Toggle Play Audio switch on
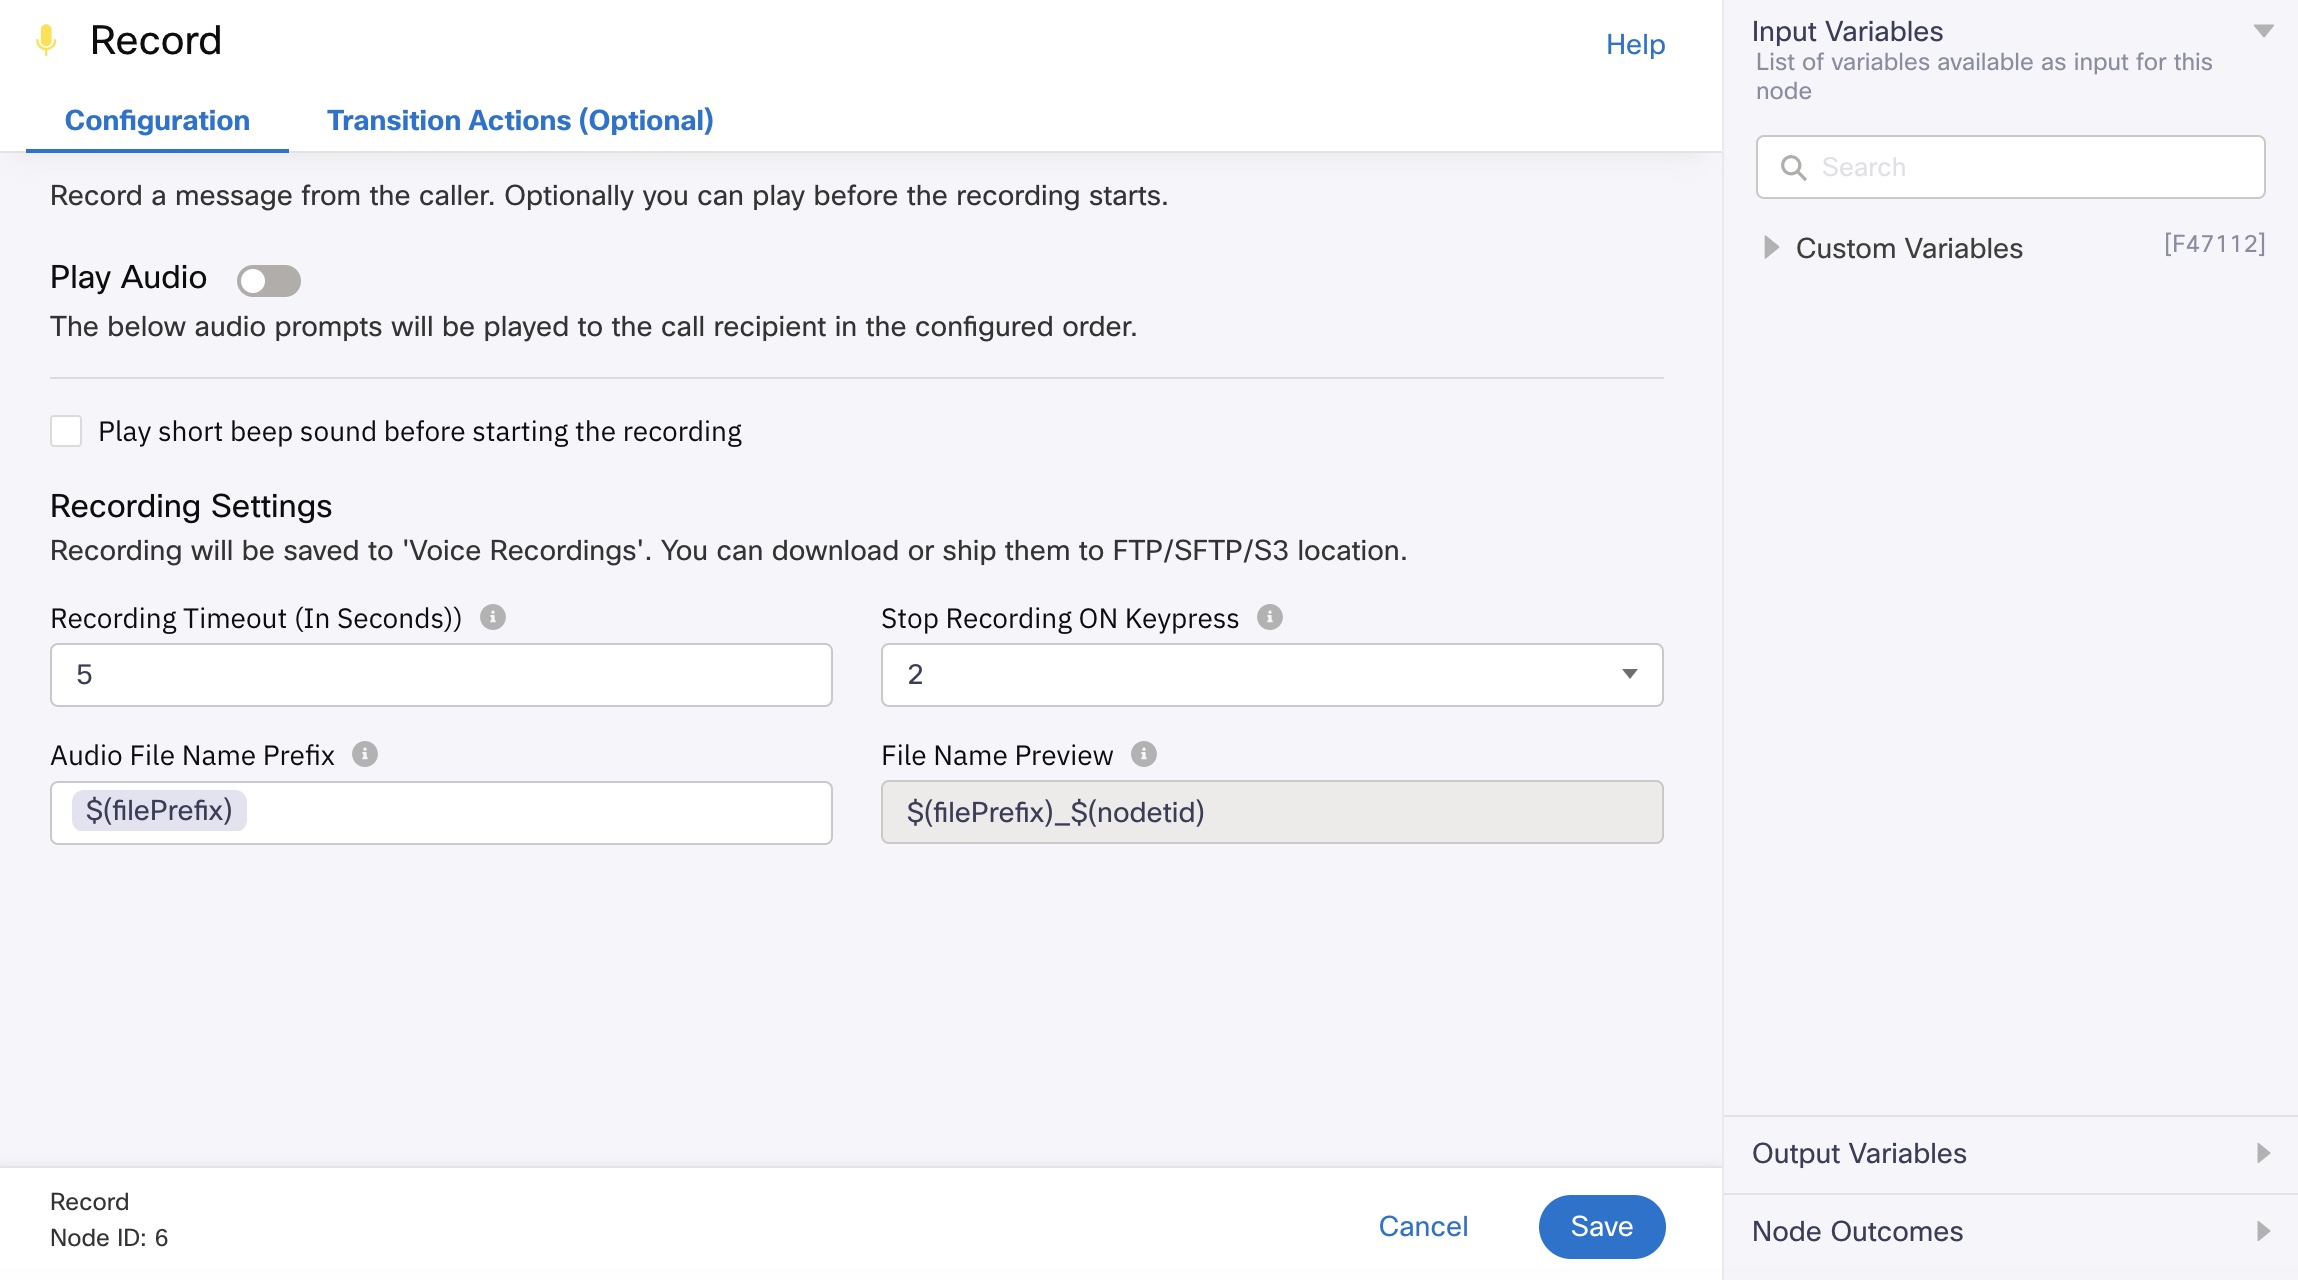 click(x=270, y=277)
